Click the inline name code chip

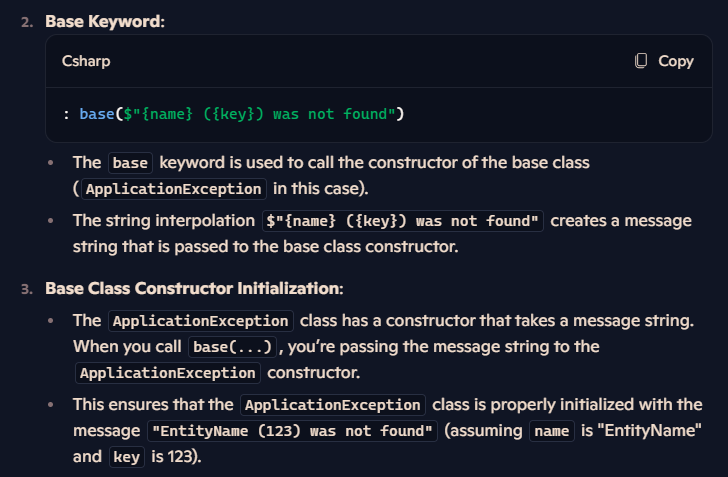pyautogui.click(x=552, y=431)
